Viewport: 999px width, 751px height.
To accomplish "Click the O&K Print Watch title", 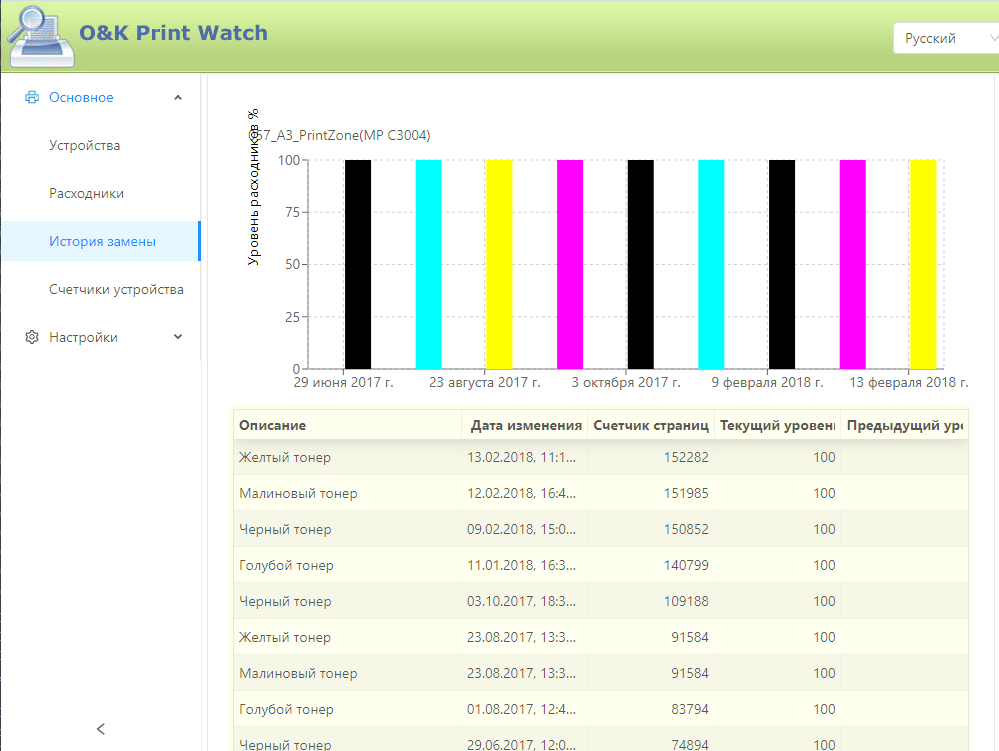I will tap(173, 32).
